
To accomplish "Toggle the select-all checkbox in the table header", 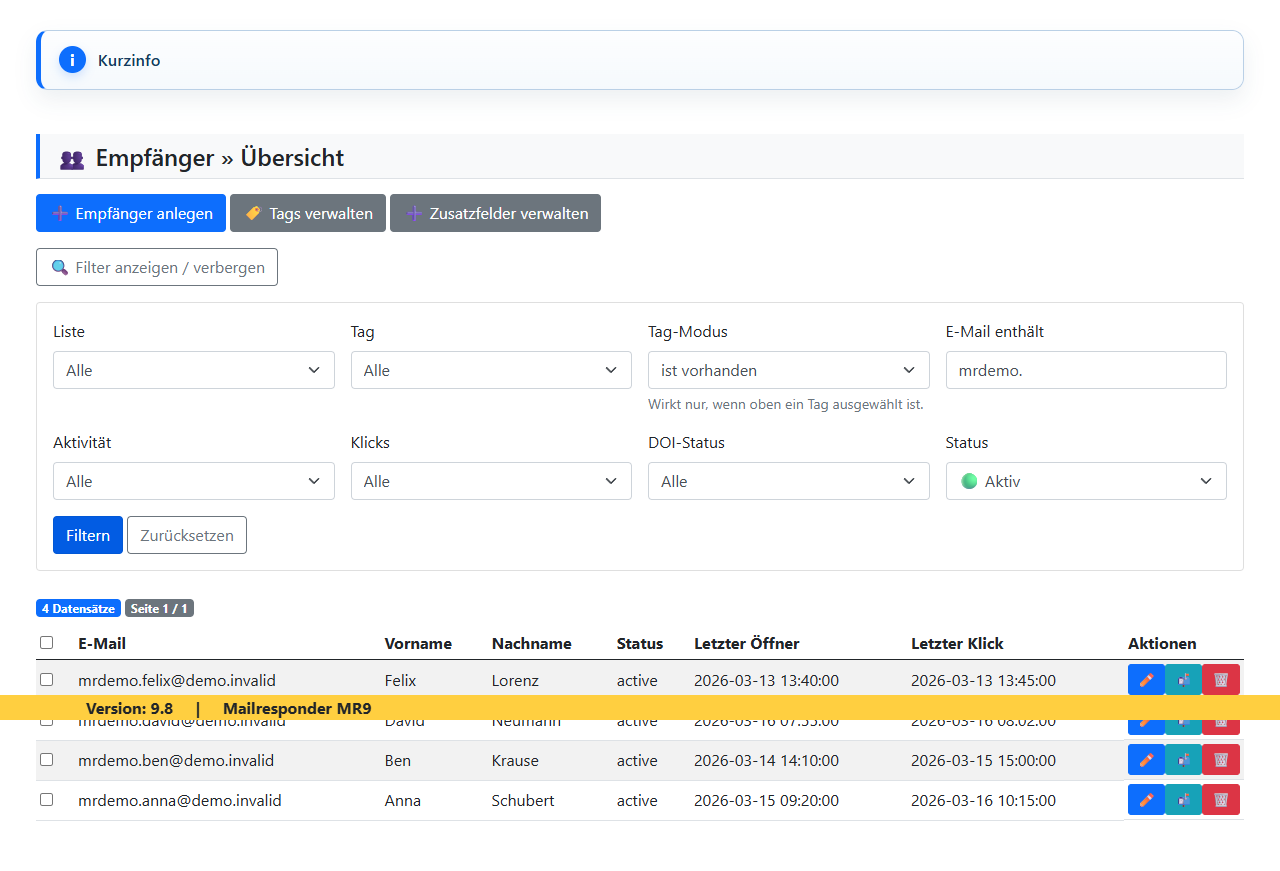I will (x=46, y=643).
